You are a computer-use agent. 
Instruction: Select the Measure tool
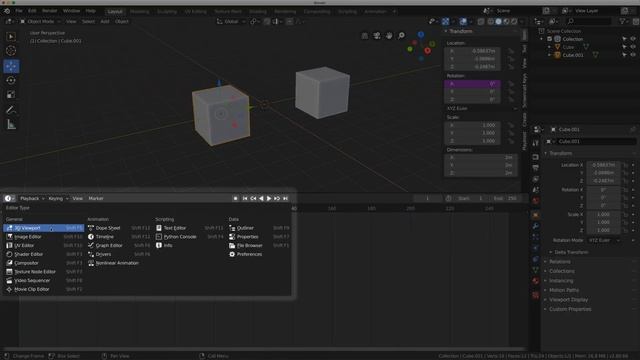(x=11, y=124)
